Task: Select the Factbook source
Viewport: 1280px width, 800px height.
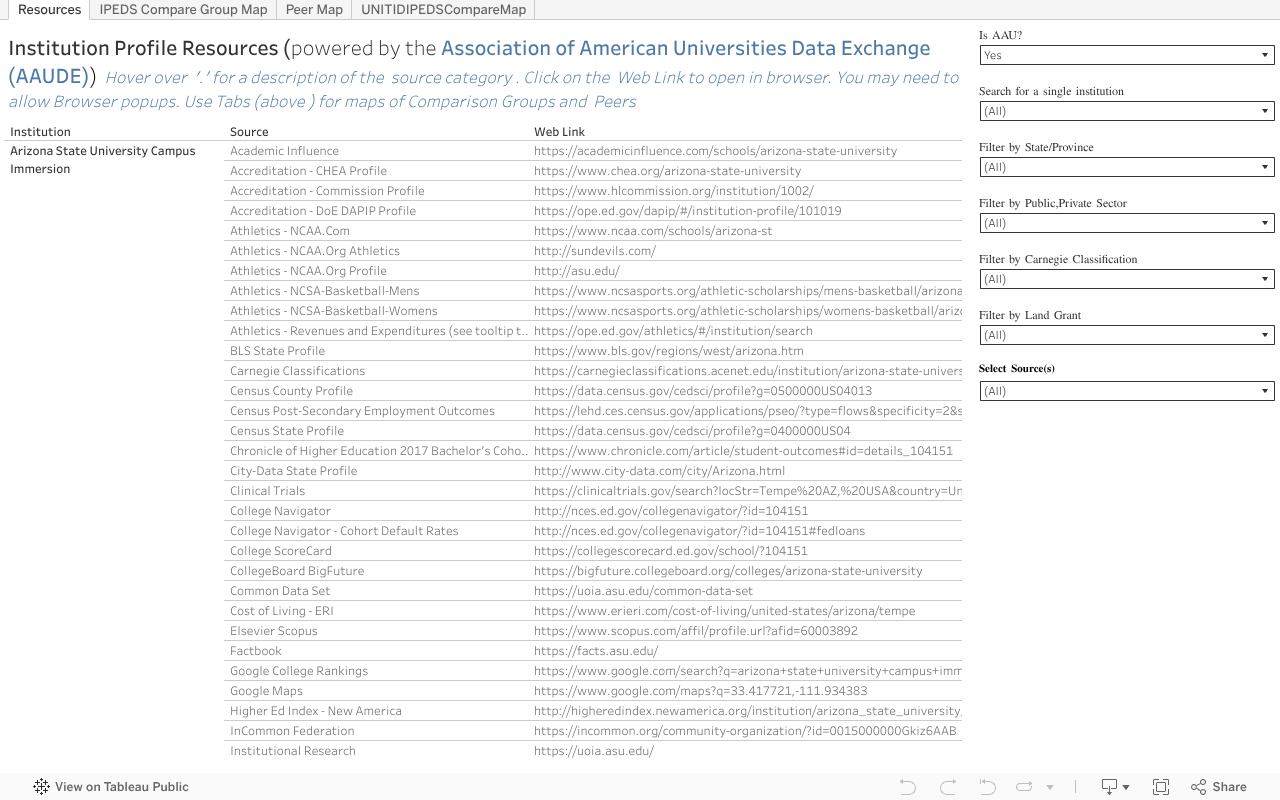Action: (256, 651)
